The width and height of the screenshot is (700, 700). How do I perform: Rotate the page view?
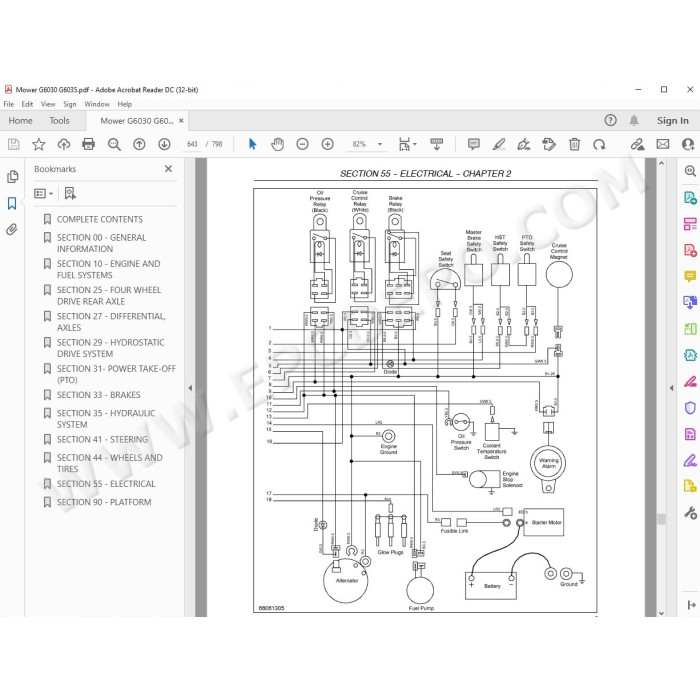tap(599, 144)
